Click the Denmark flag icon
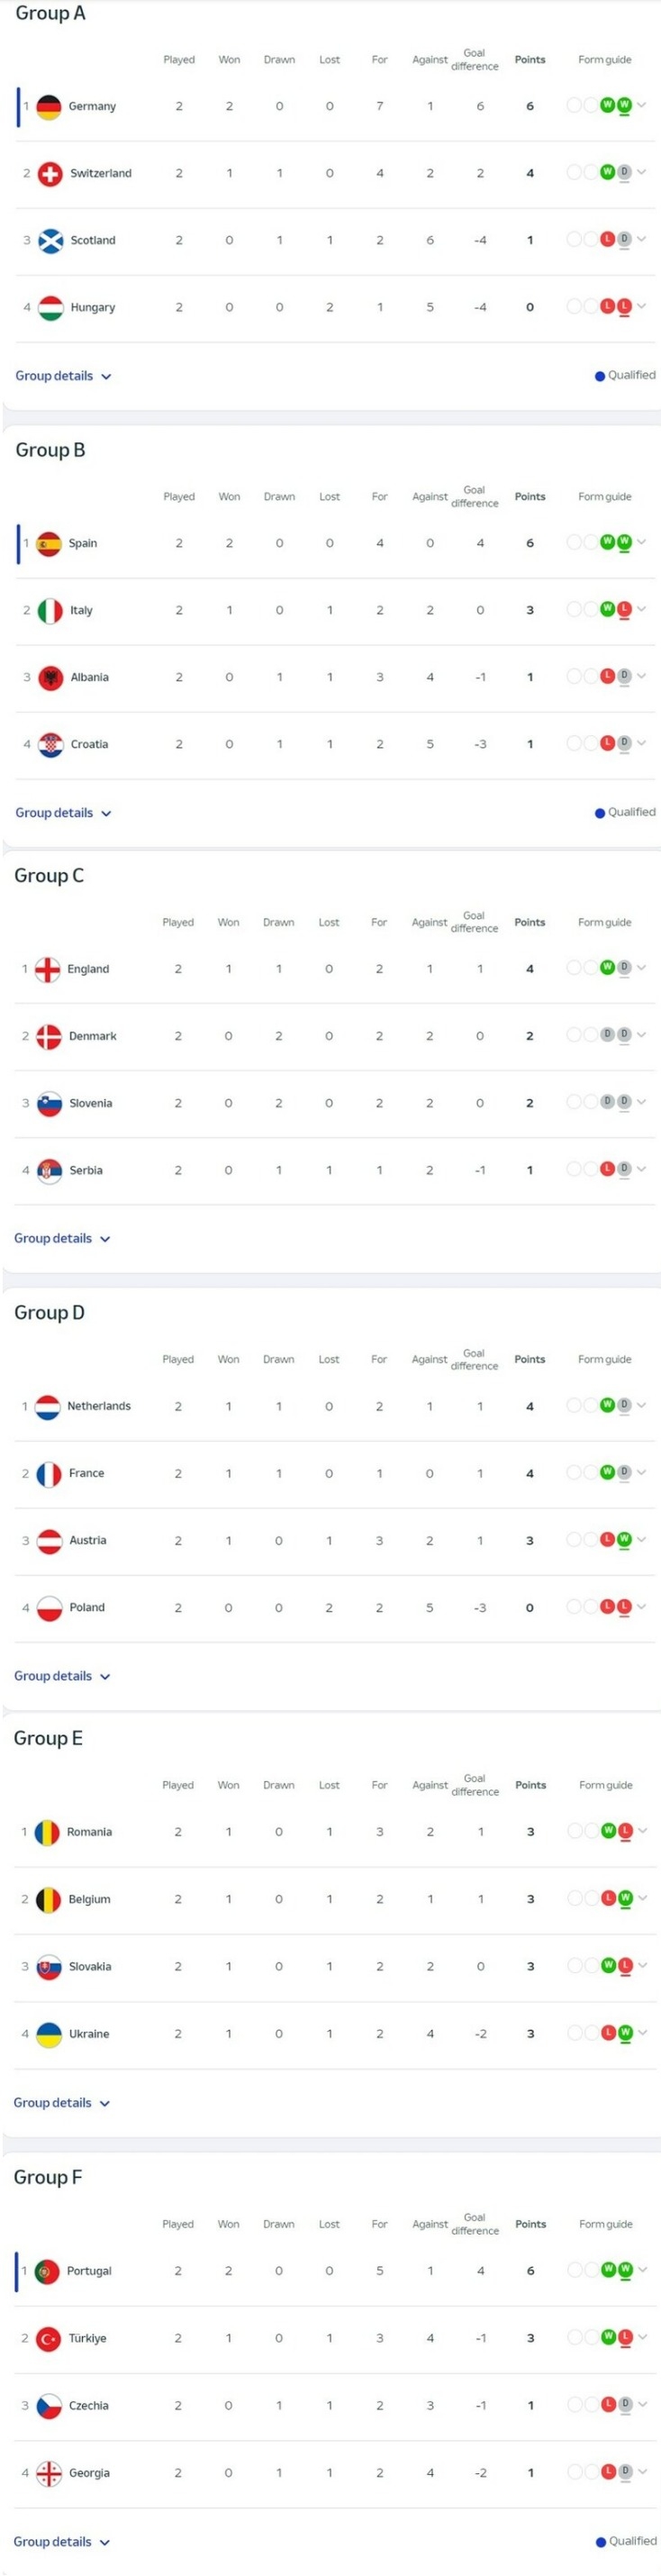 tap(49, 1036)
